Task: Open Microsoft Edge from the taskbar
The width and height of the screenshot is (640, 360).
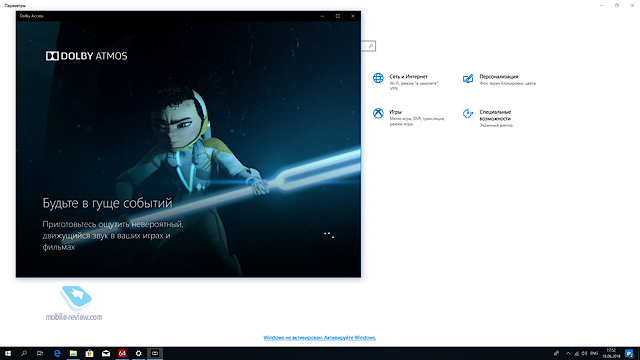Action: coord(57,353)
